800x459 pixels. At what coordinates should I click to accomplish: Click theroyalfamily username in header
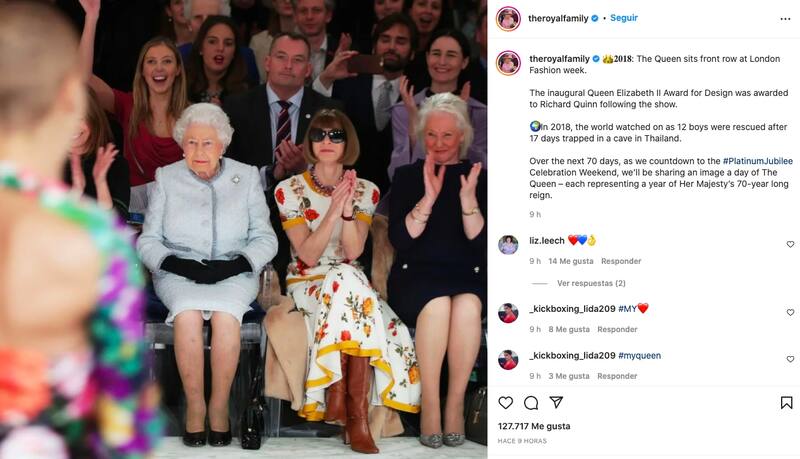click(x=558, y=18)
